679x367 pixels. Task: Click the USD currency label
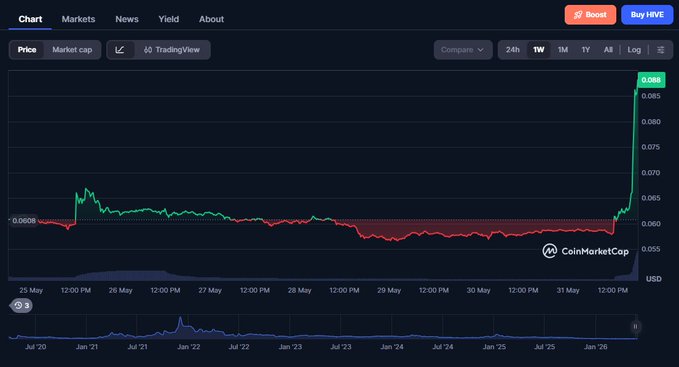653,279
